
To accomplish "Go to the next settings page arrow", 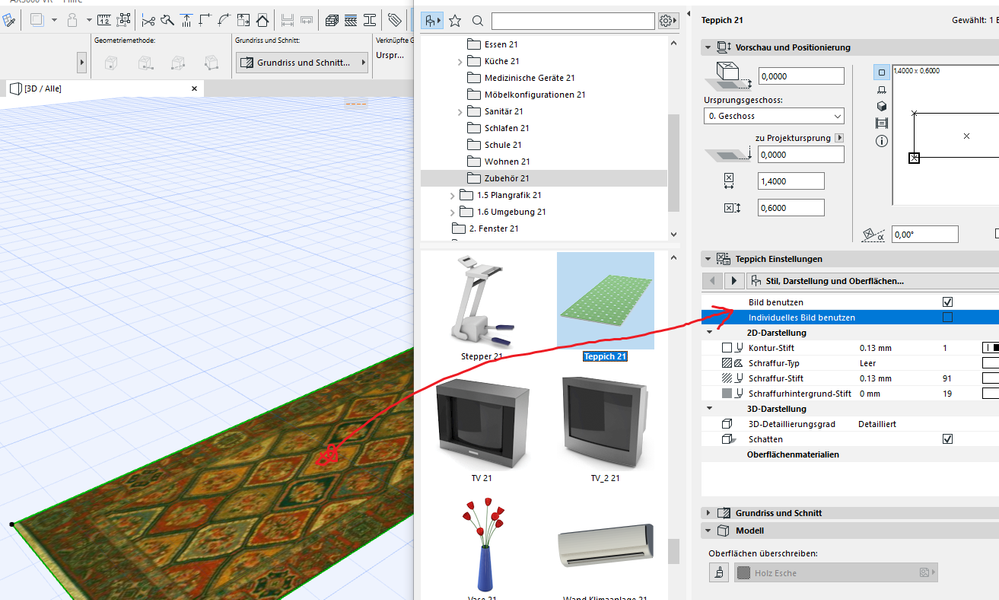I will [734, 280].
